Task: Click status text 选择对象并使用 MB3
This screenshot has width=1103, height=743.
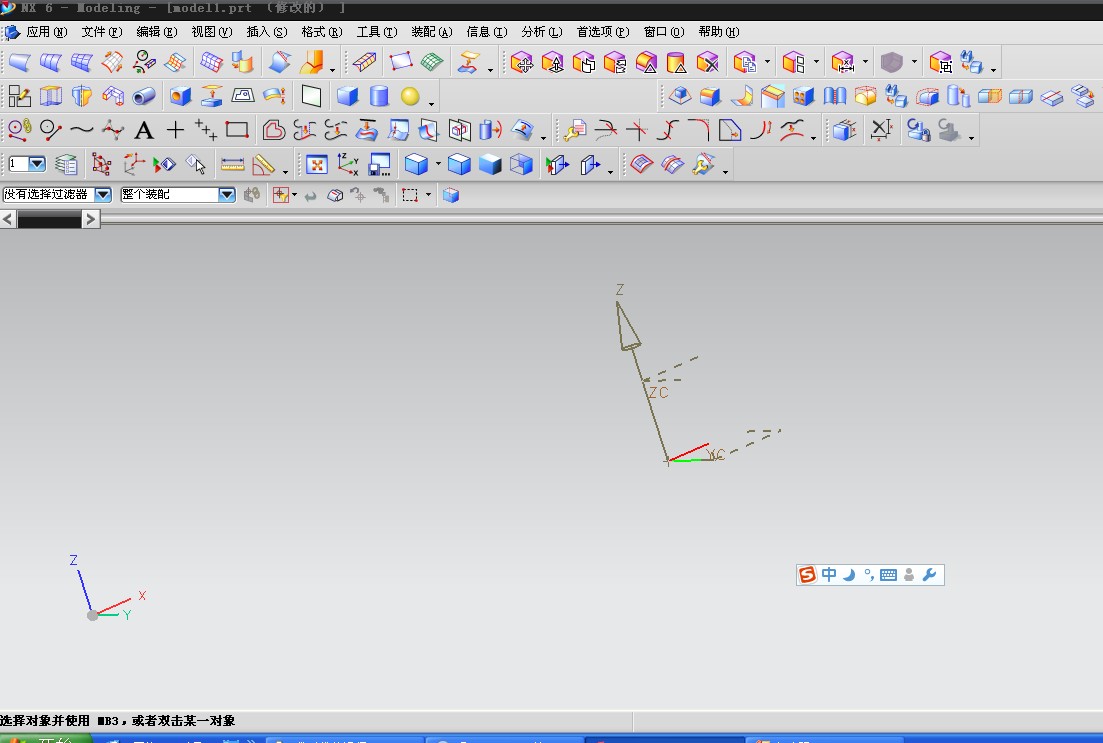Action: 59,720
